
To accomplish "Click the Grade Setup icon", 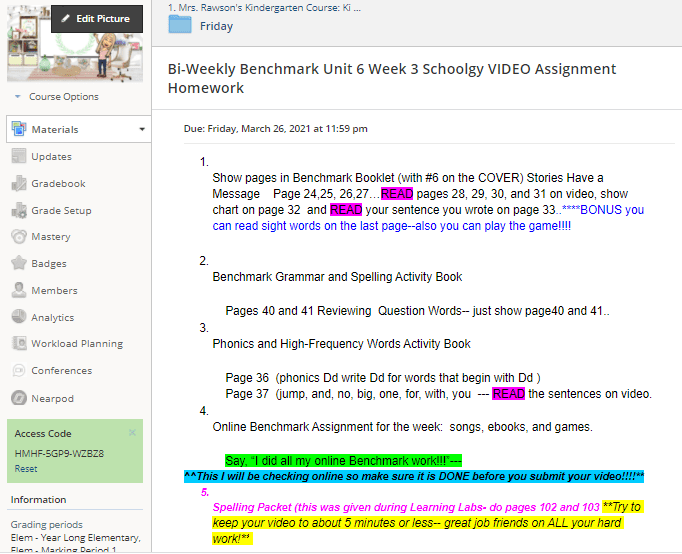I will 19,210.
